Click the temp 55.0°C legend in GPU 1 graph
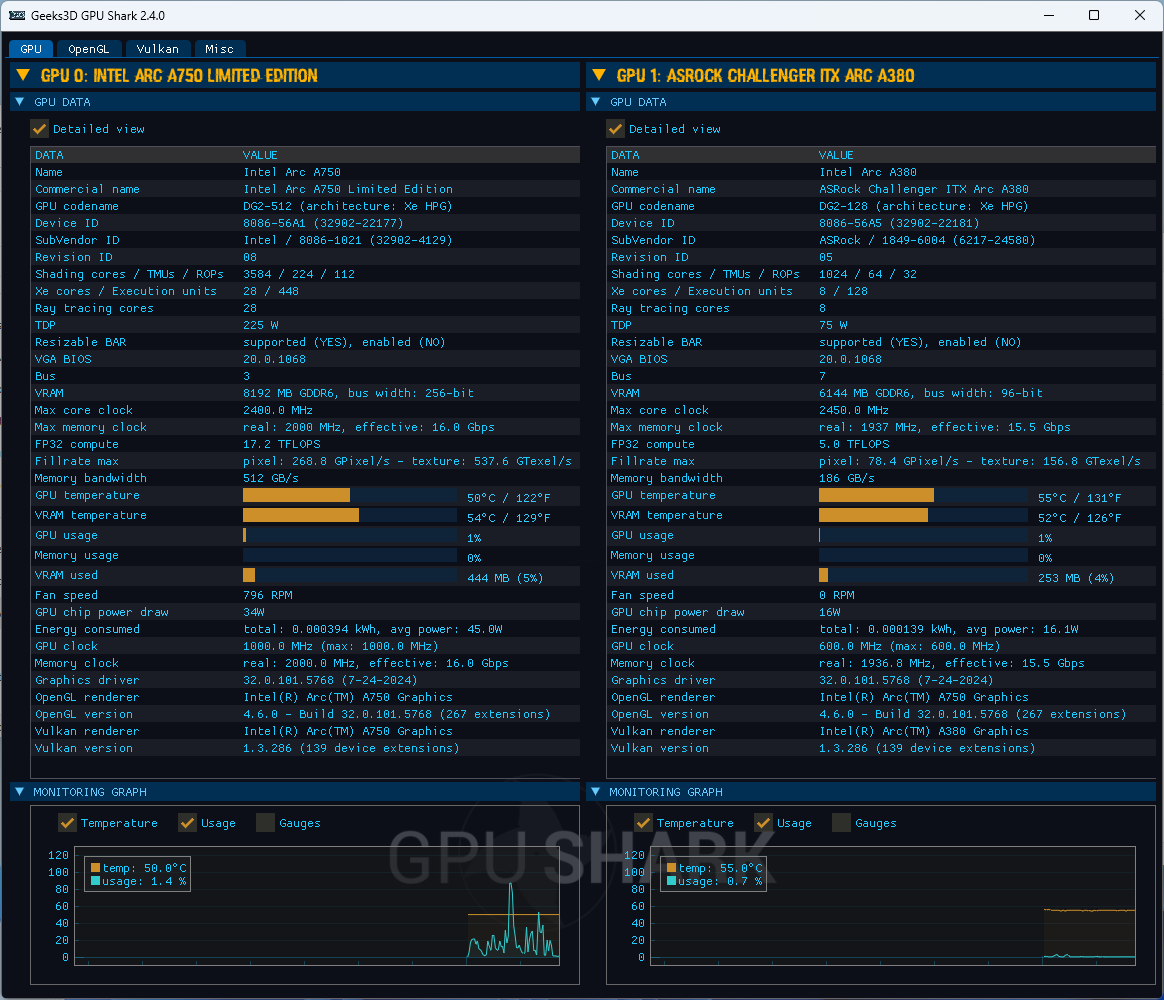Image resolution: width=1164 pixels, height=1000 pixels. click(x=715, y=868)
